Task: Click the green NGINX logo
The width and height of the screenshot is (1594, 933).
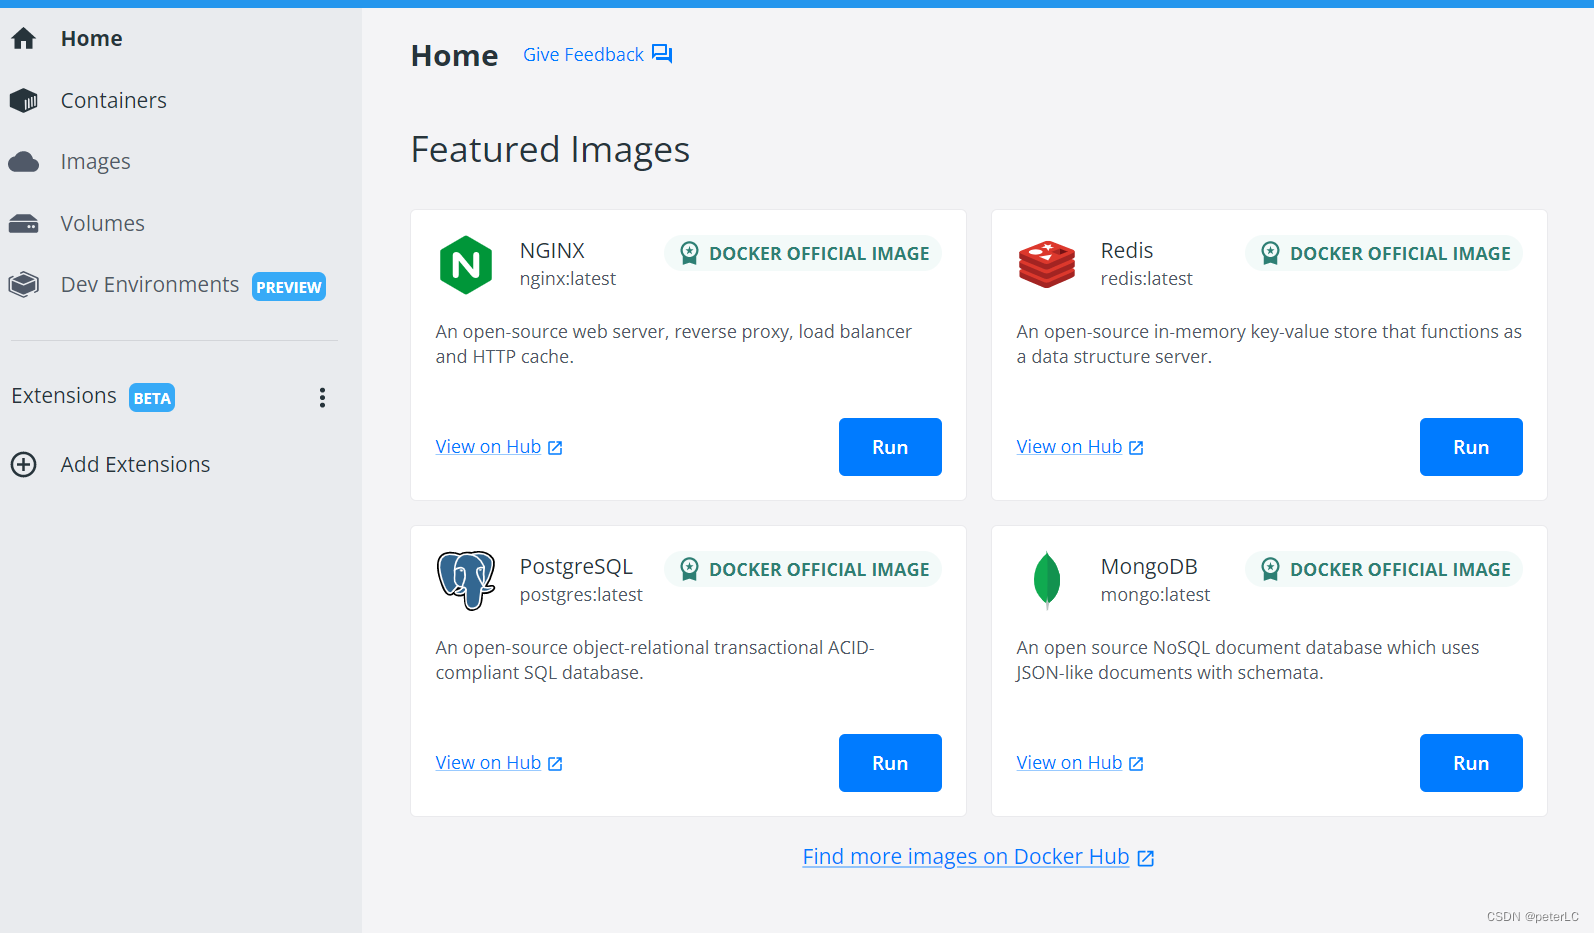Action: [466, 265]
